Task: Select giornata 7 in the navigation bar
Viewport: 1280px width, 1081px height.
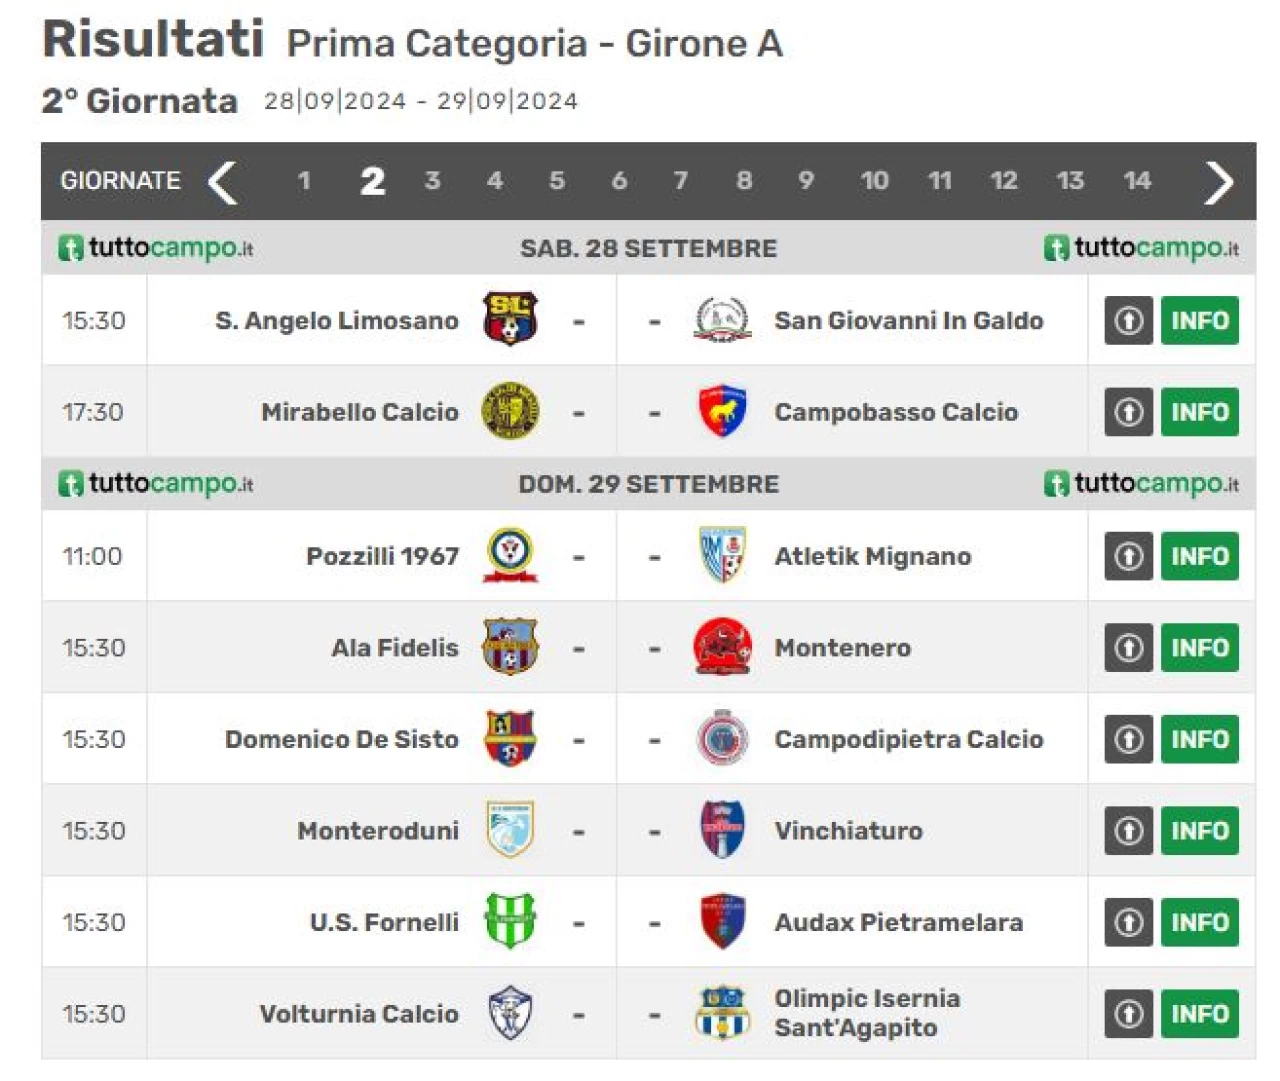Action: [x=681, y=181]
